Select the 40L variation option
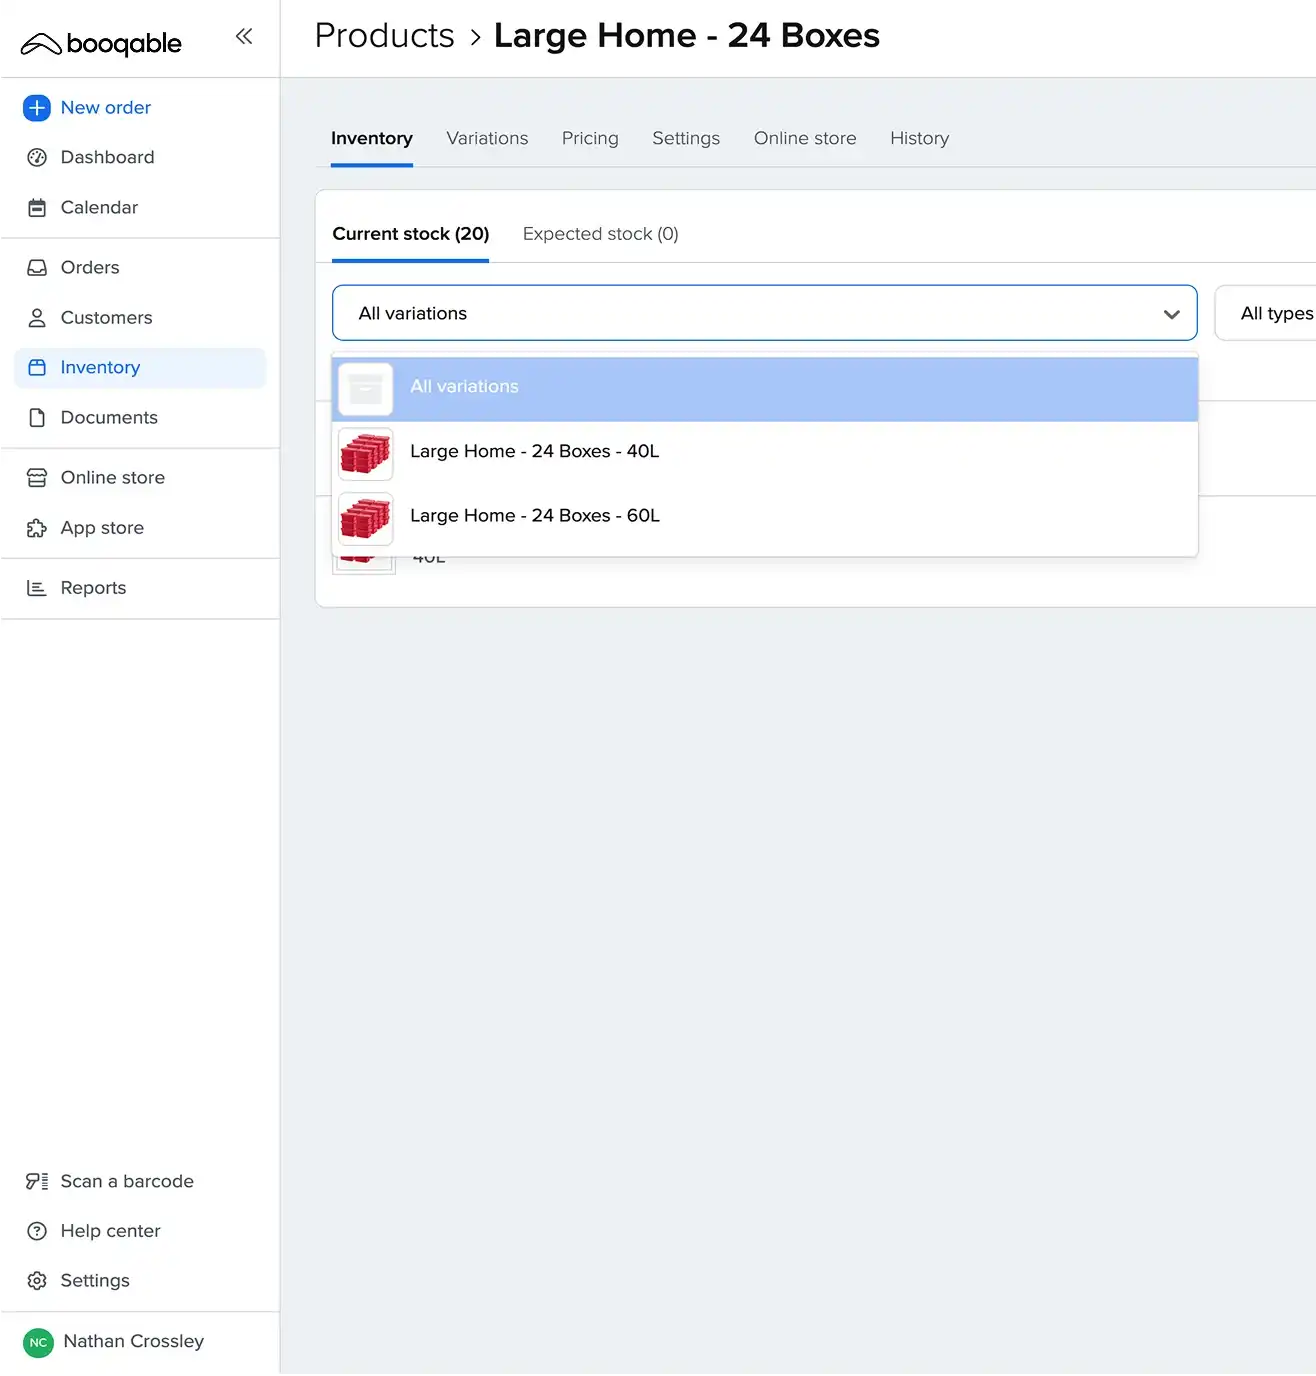Viewport: 1316px width, 1376px height. [x=534, y=451]
